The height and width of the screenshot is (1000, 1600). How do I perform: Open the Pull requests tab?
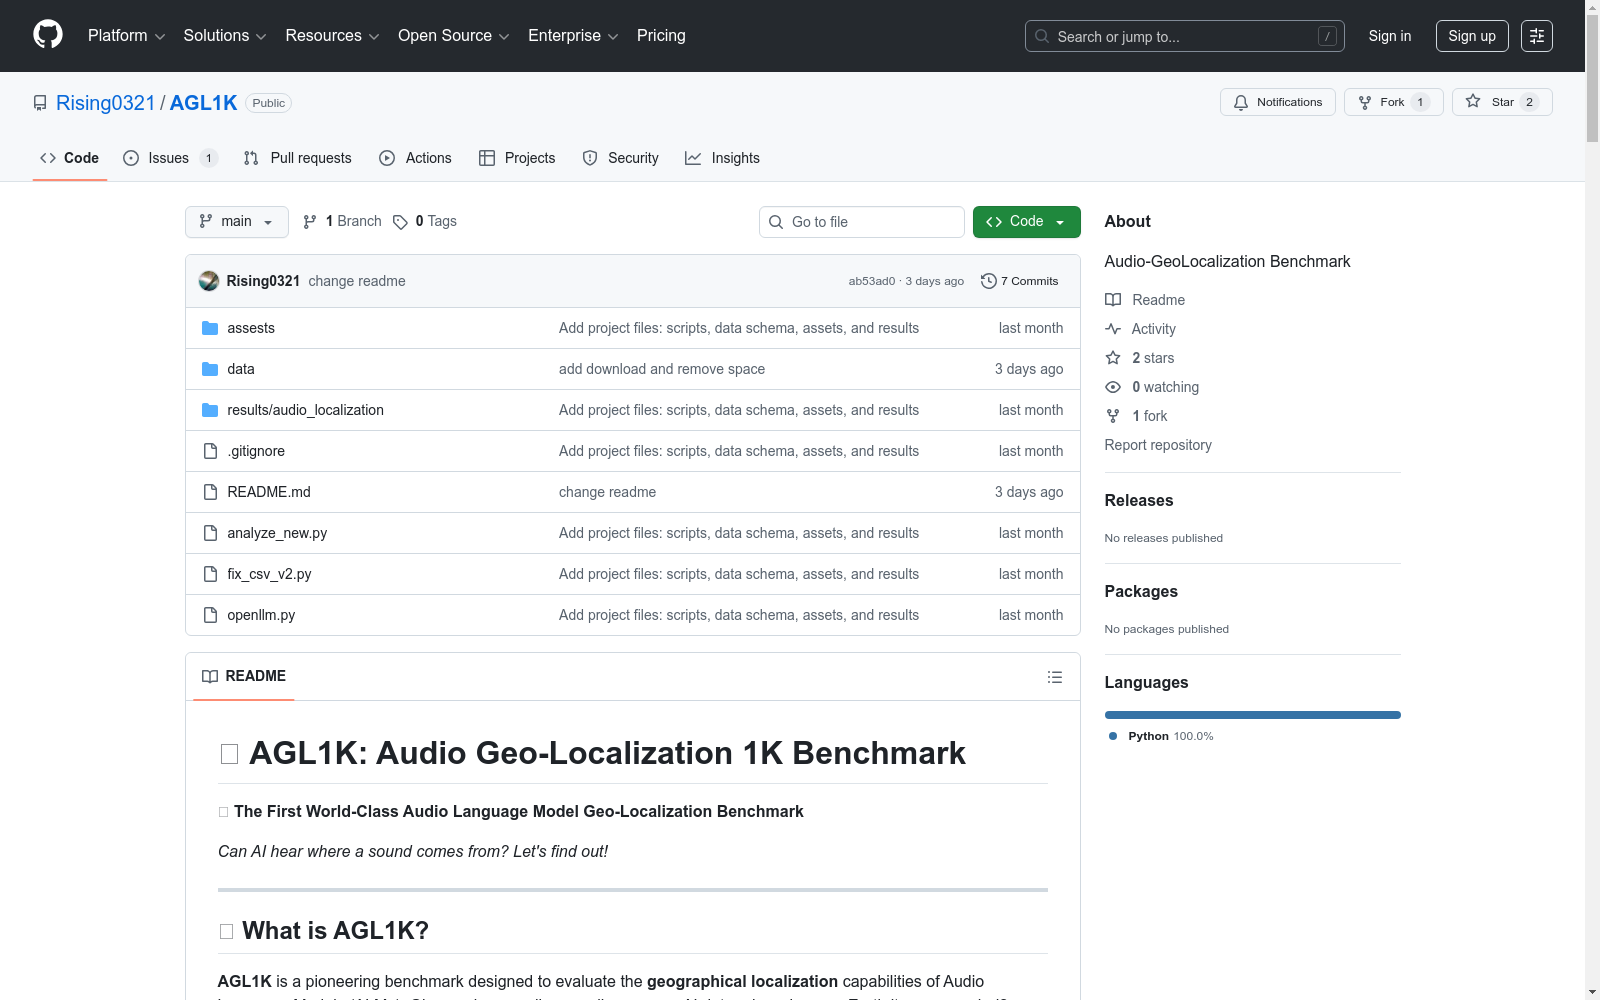(x=298, y=158)
